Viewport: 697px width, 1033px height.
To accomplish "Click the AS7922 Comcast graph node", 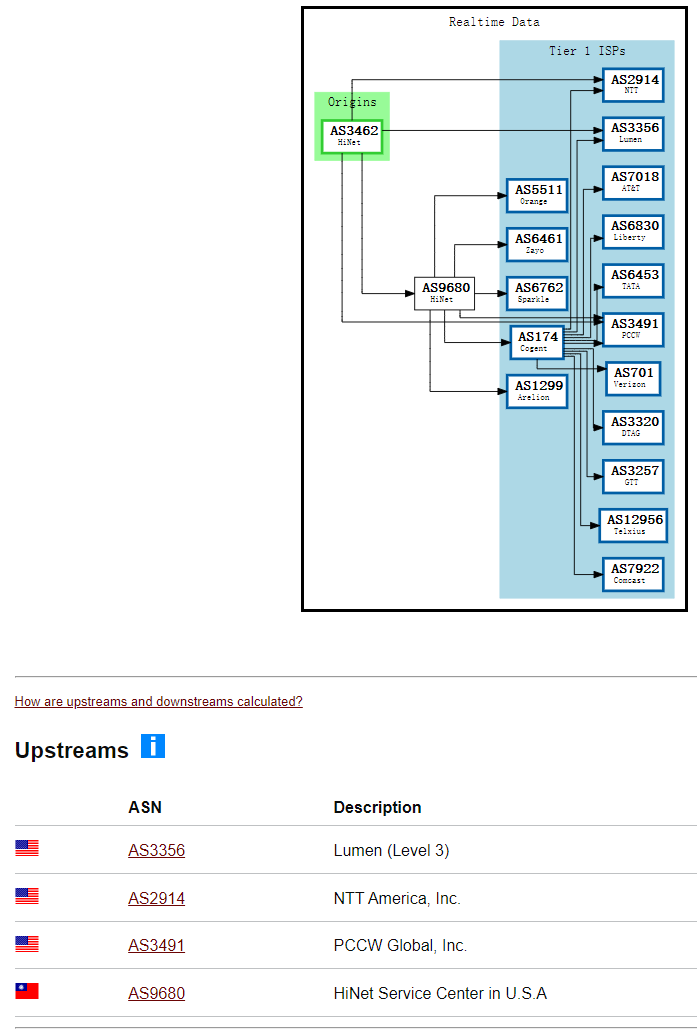I will 633,574.
